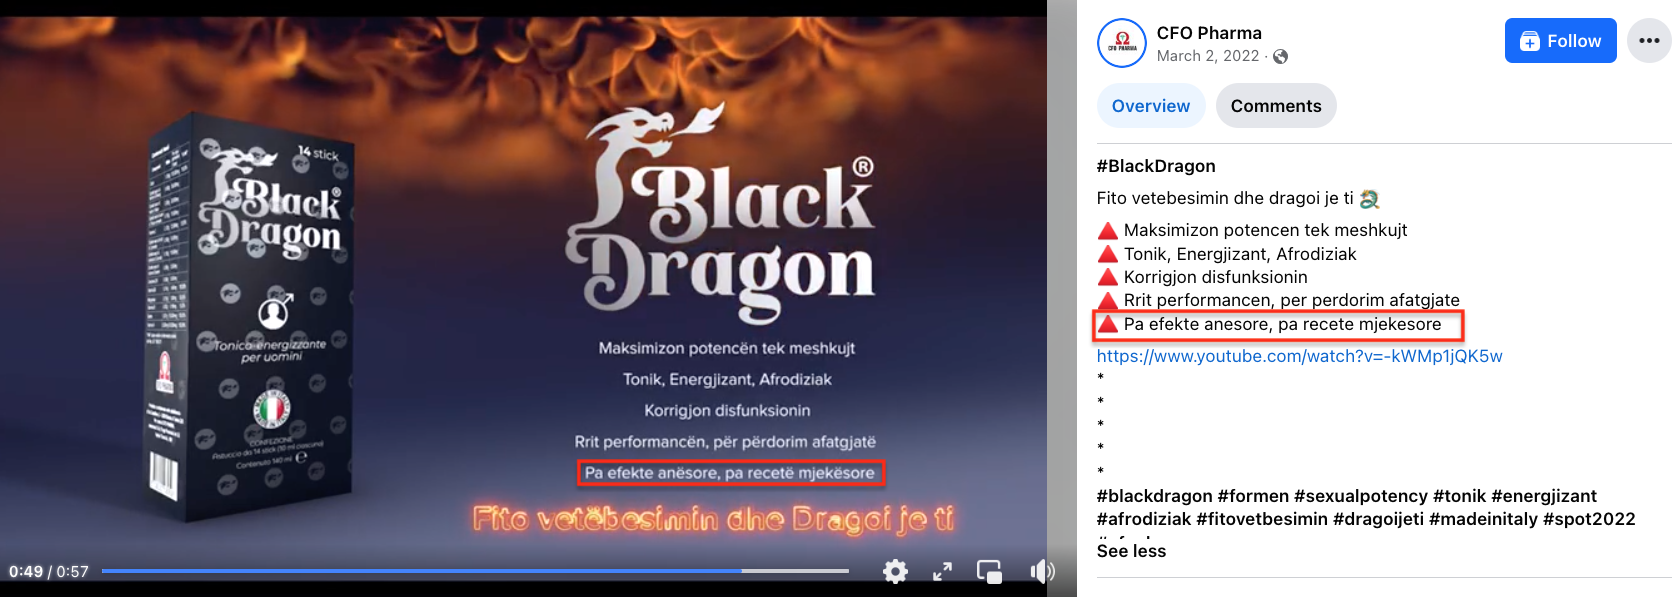Follow the CFO Pharma page
This screenshot has width=1677, height=597.
(1560, 41)
